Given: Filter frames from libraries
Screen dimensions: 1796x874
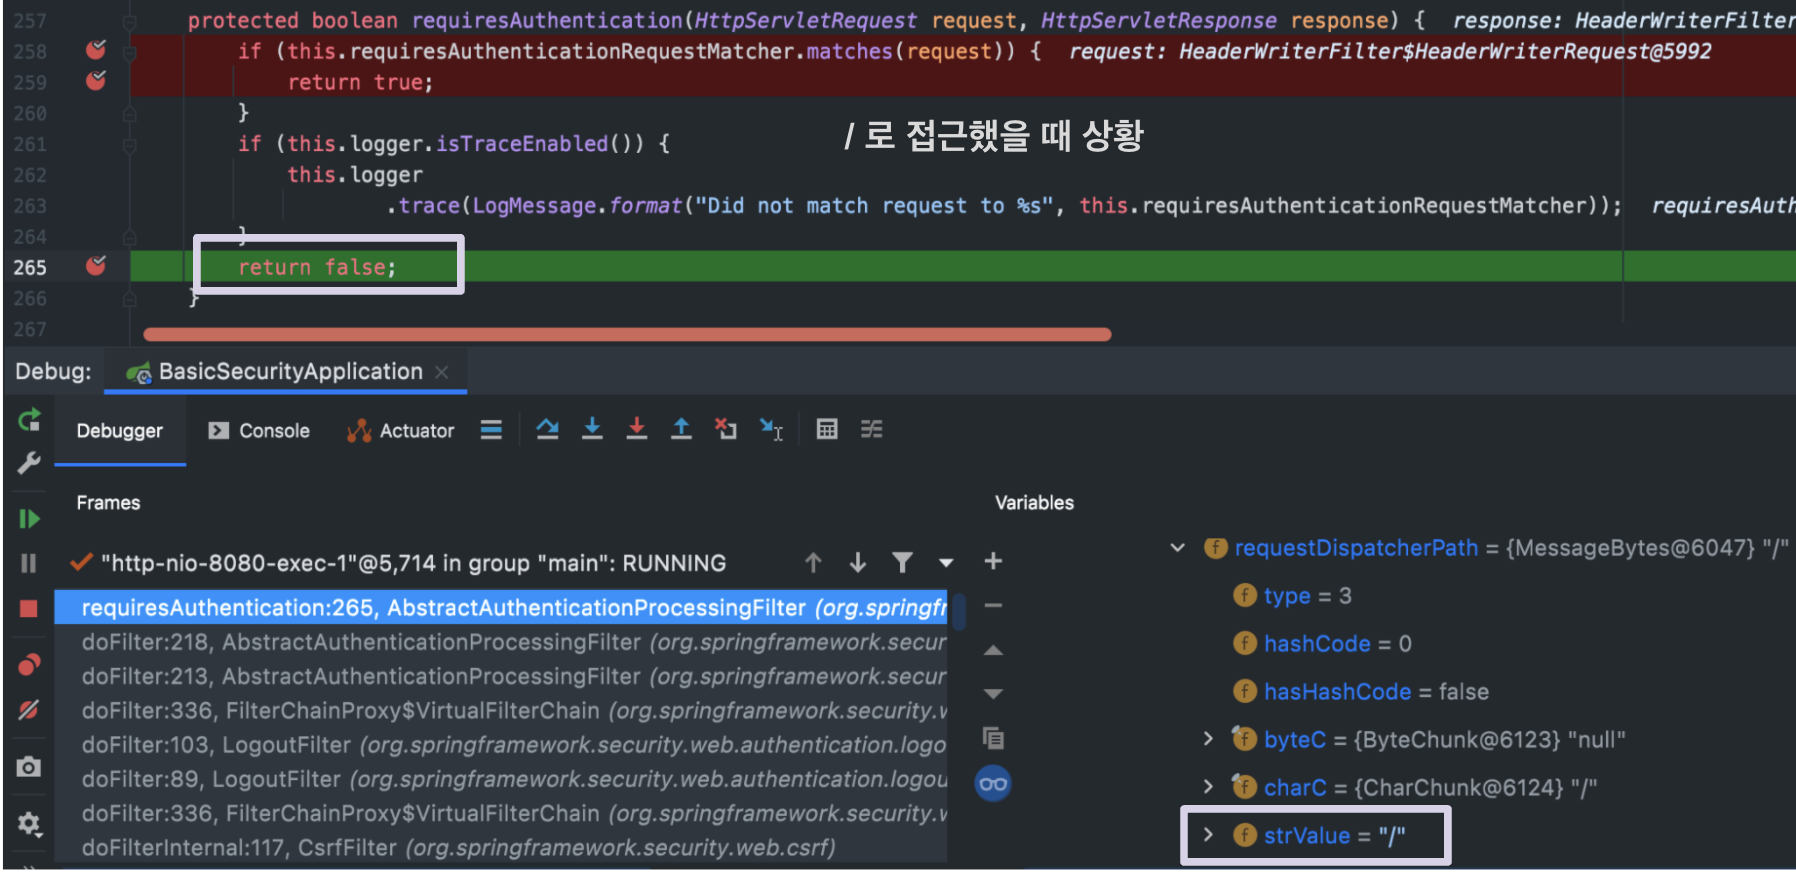Looking at the screenshot, I should click(902, 563).
